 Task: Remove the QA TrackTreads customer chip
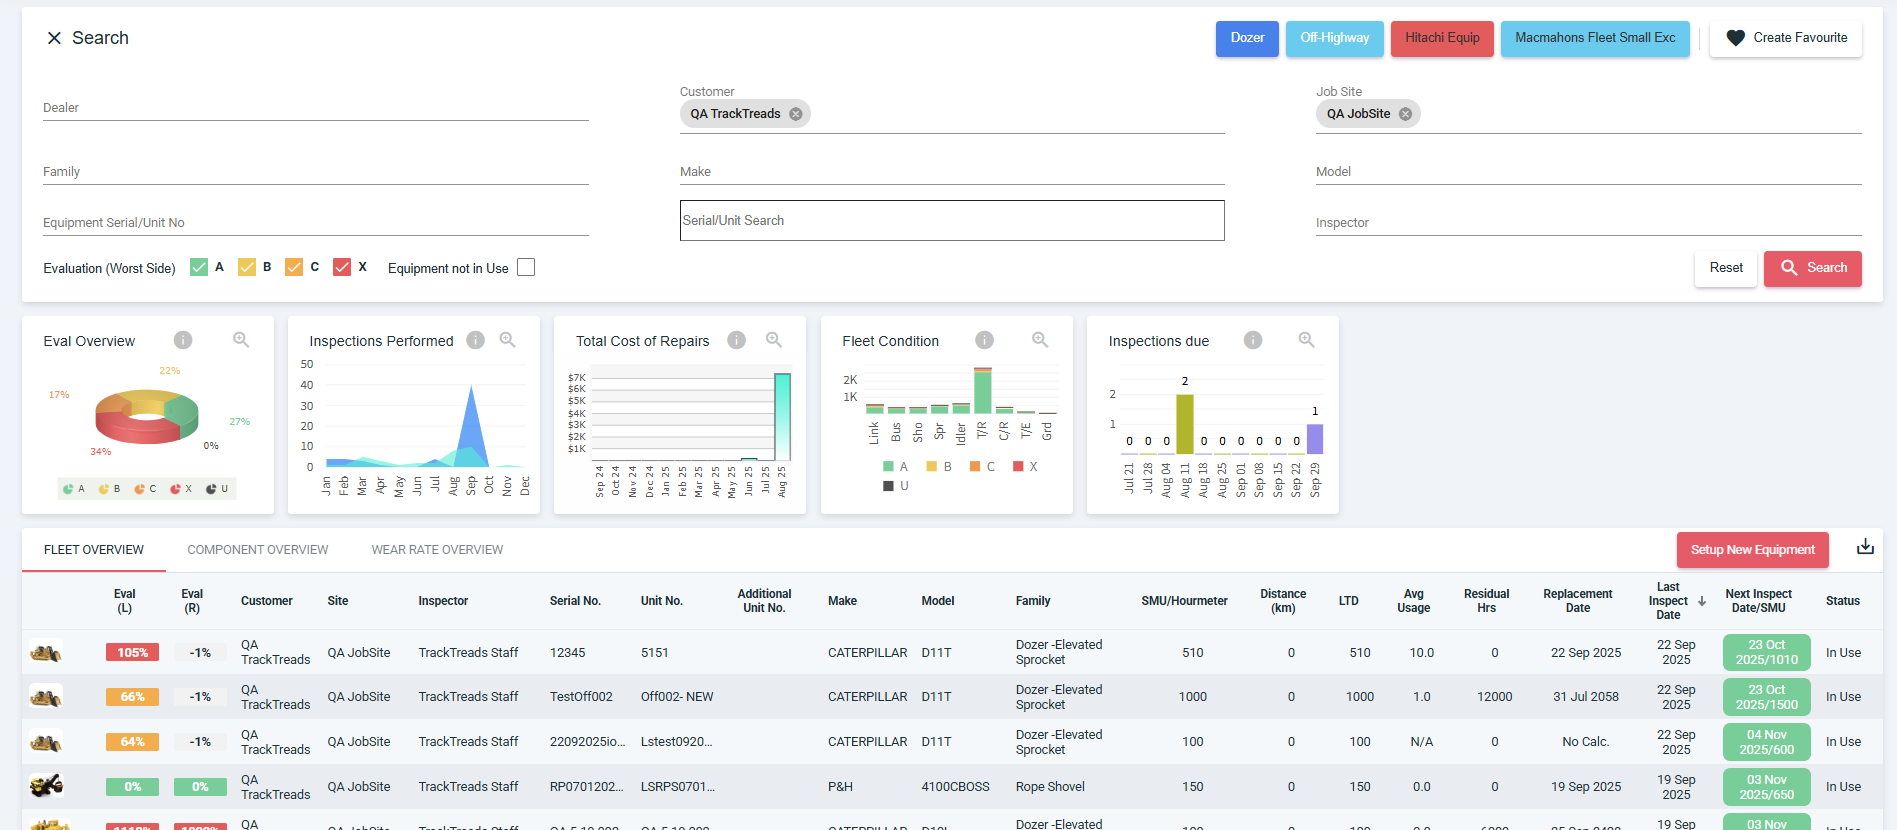click(x=796, y=114)
